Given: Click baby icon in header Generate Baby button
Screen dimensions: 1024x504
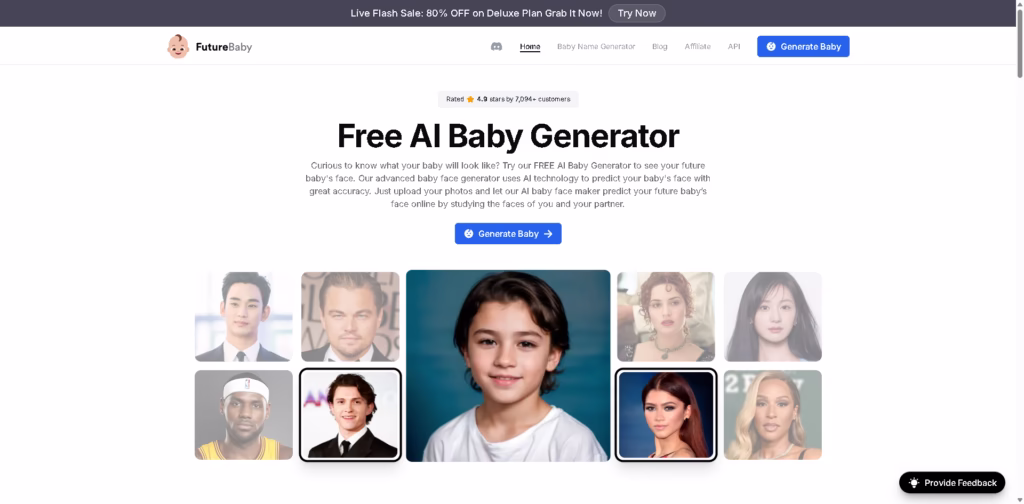Looking at the screenshot, I should click(771, 46).
